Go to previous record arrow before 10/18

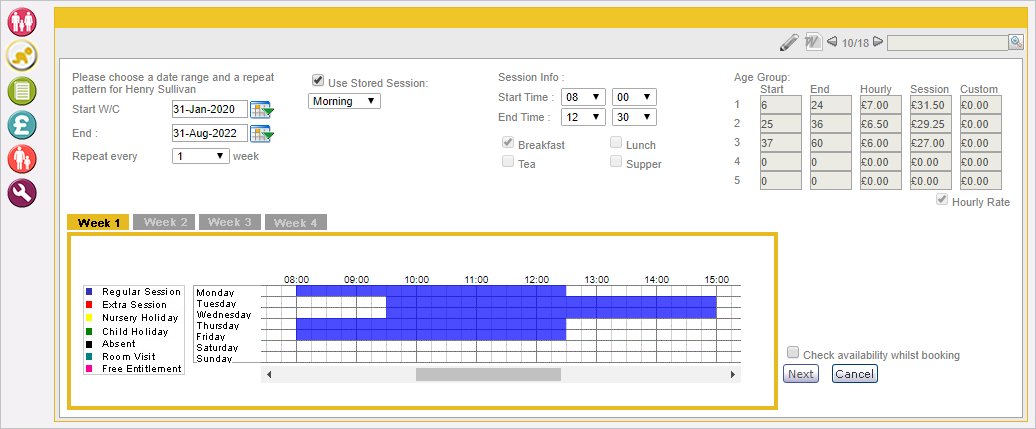point(832,42)
